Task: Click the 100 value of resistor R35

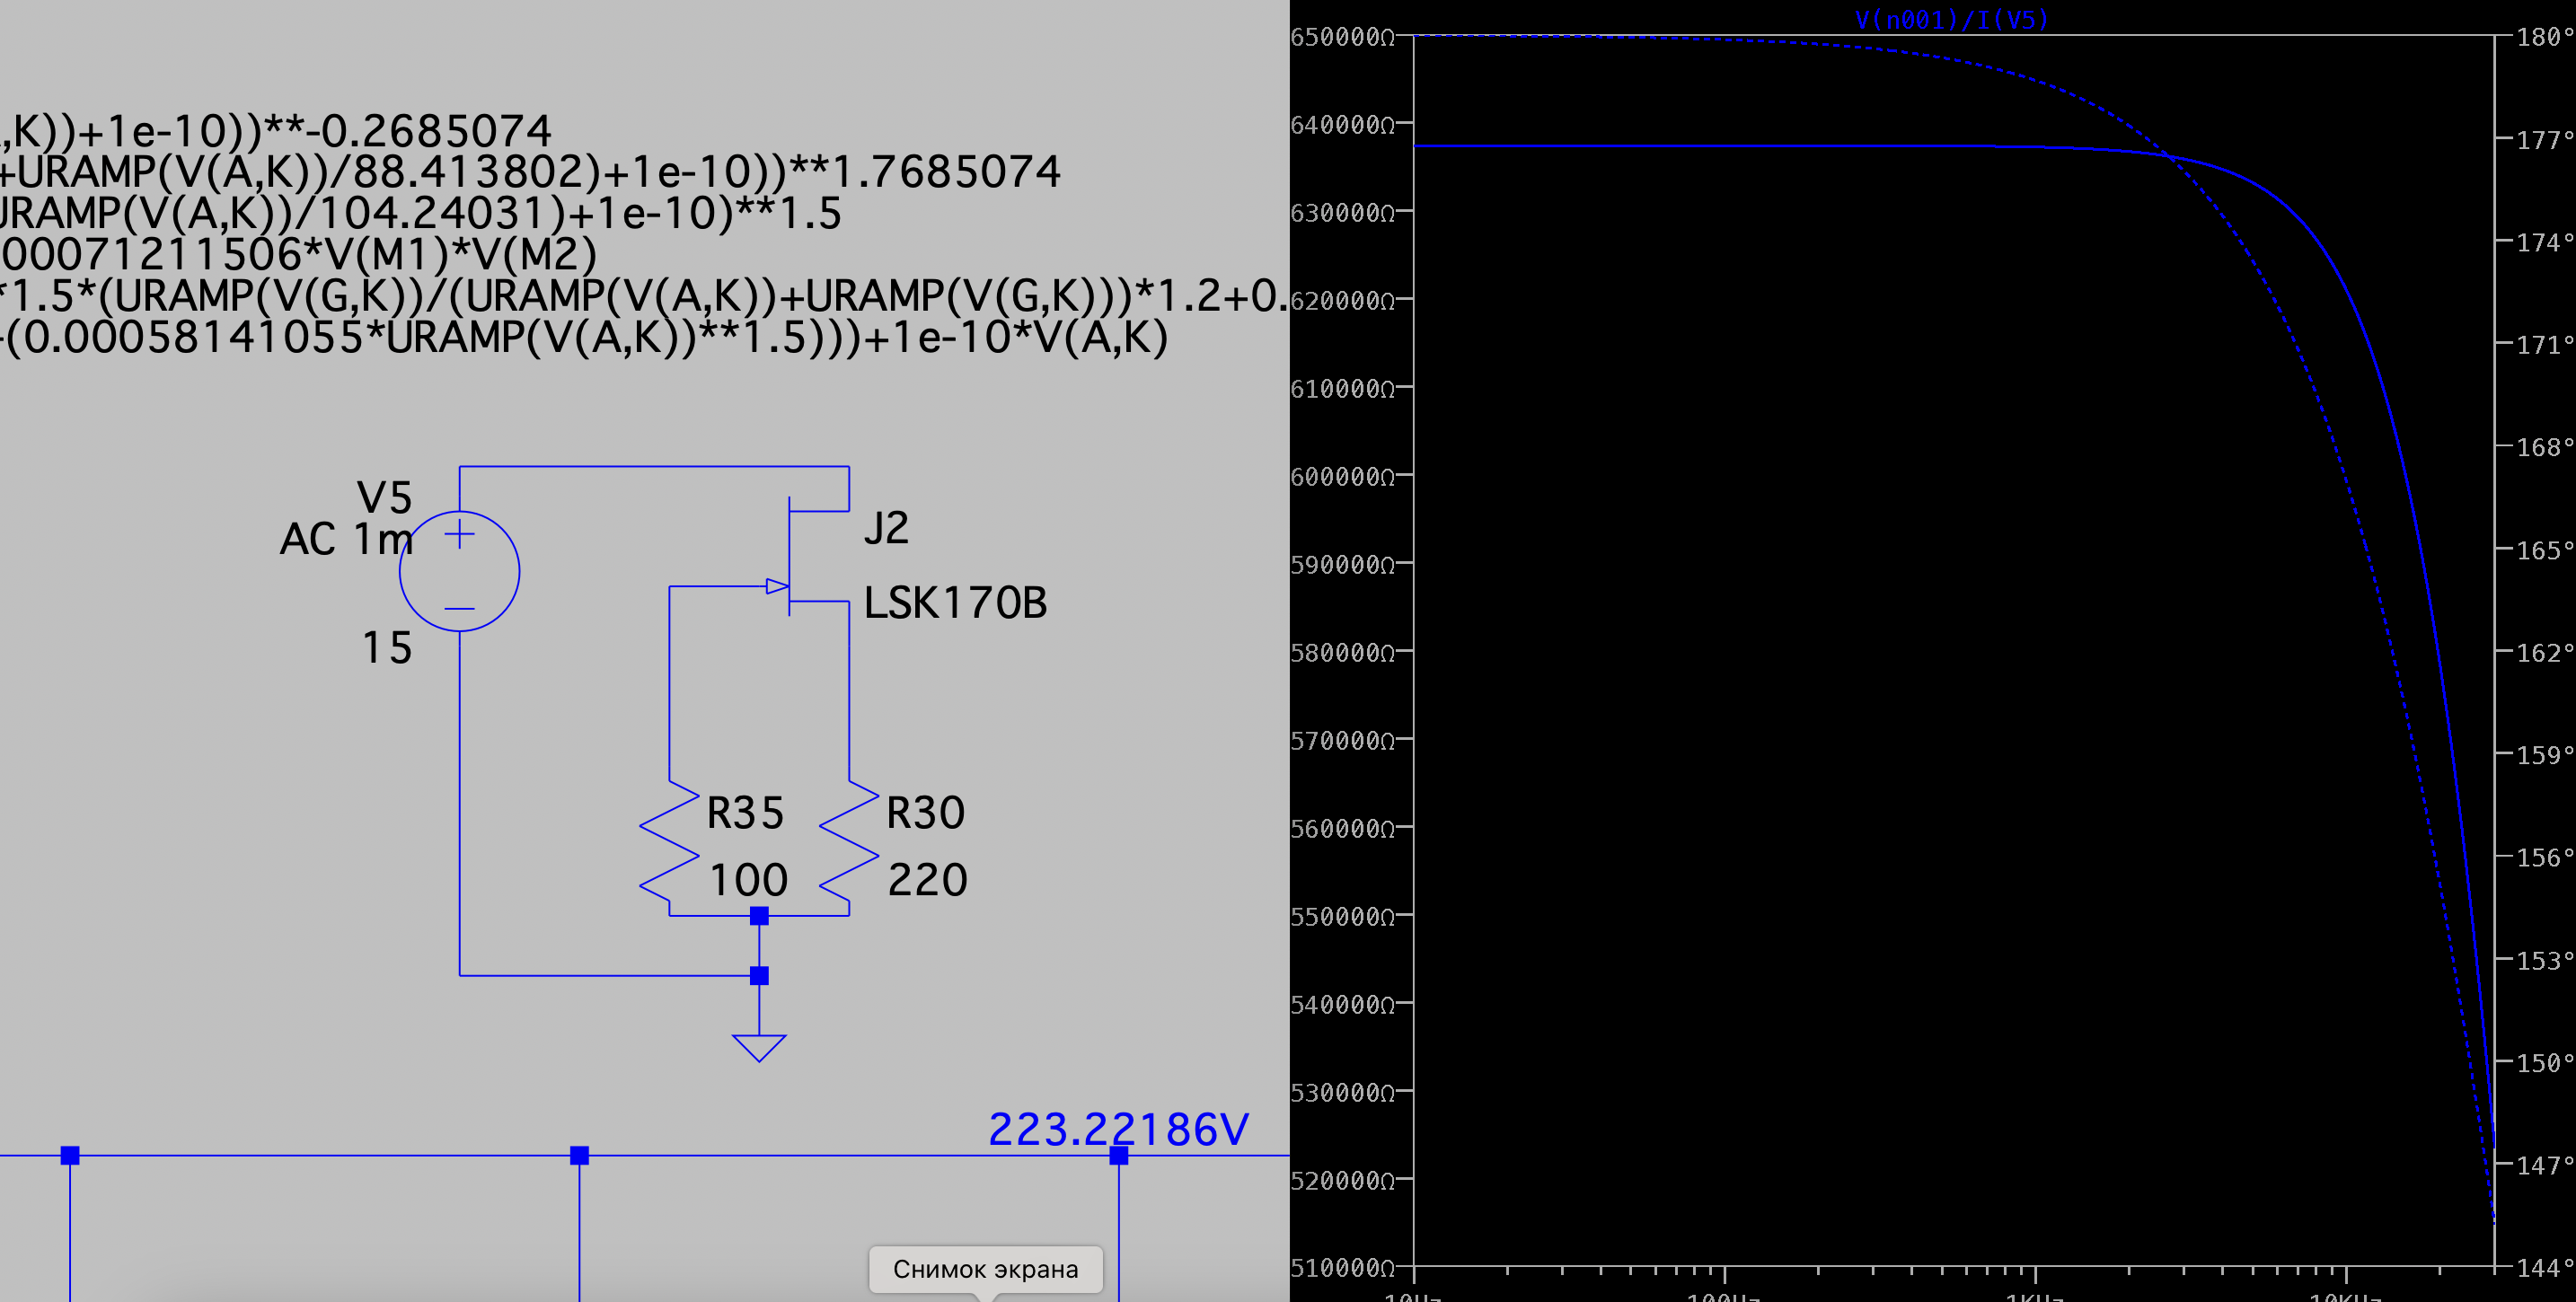Action: coord(748,880)
